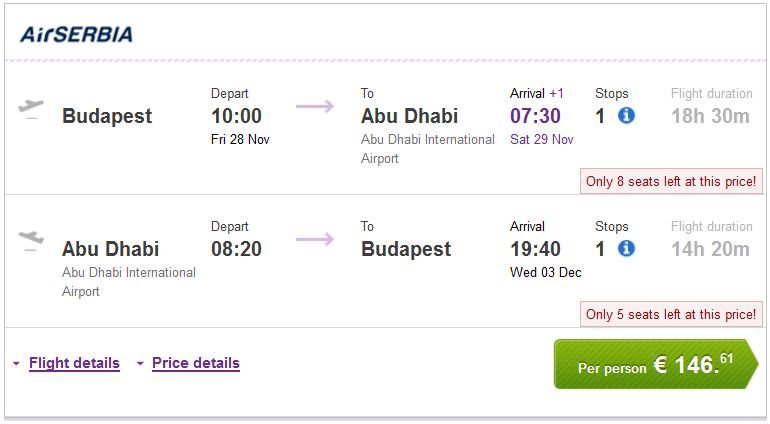Expand Flight details triangle arrow
770x424 pixels.
point(16,364)
